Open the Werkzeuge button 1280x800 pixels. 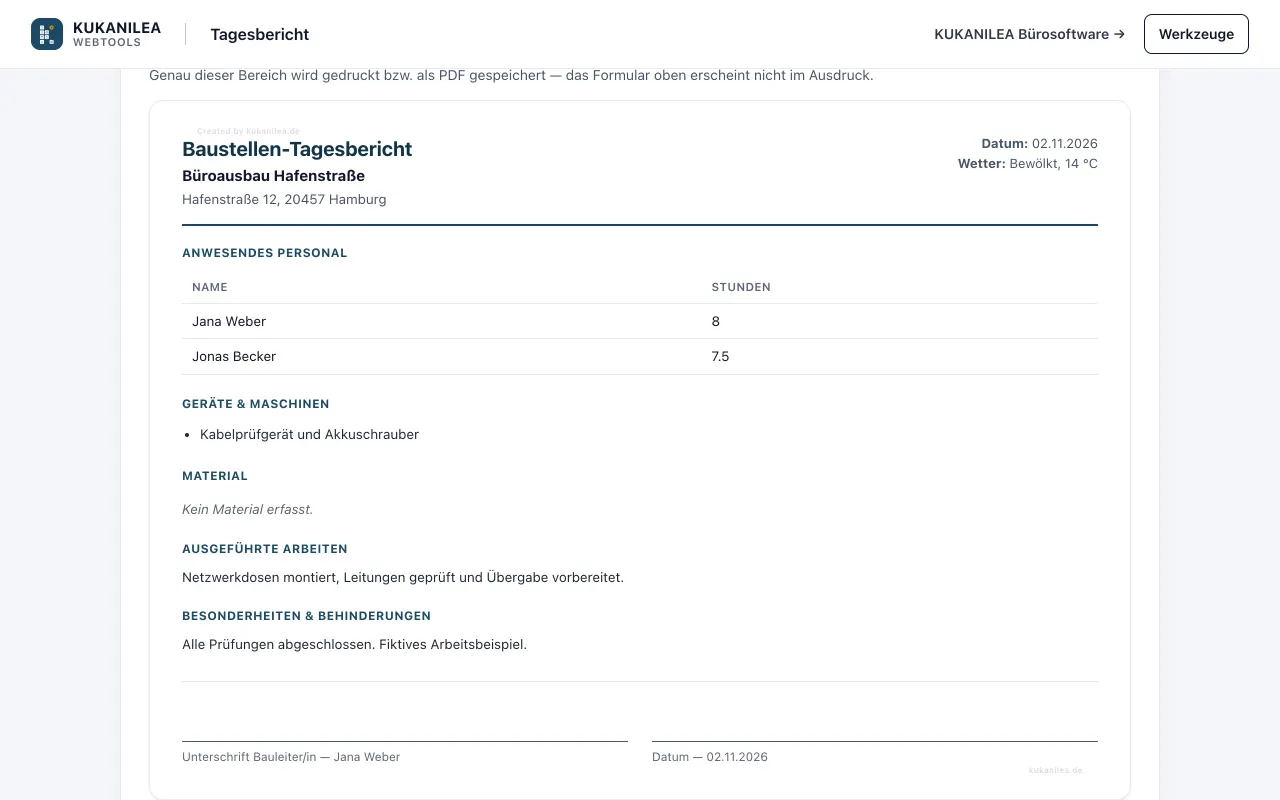(1196, 34)
